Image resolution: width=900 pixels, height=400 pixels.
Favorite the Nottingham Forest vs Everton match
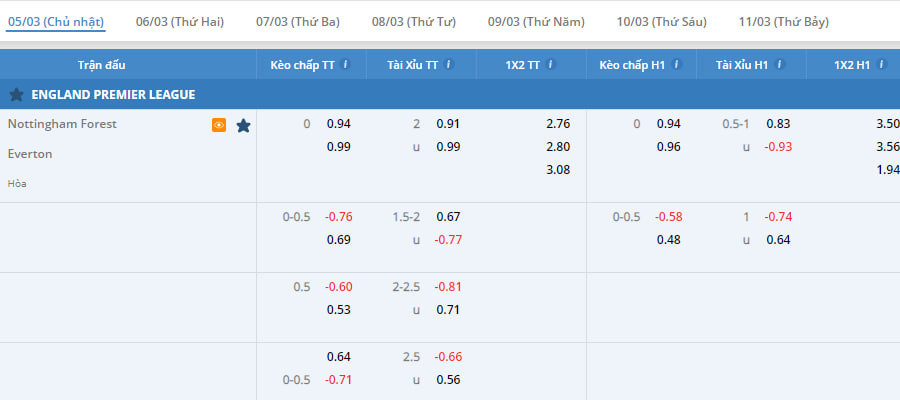click(x=243, y=125)
